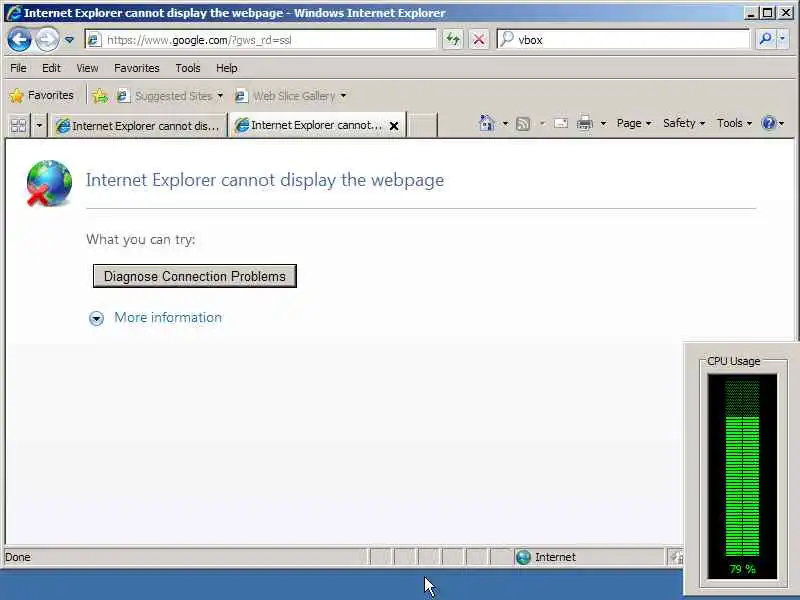This screenshot has width=800, height=600.
Task: Refresh the page with green arrows icon
Action: (453, 39)
